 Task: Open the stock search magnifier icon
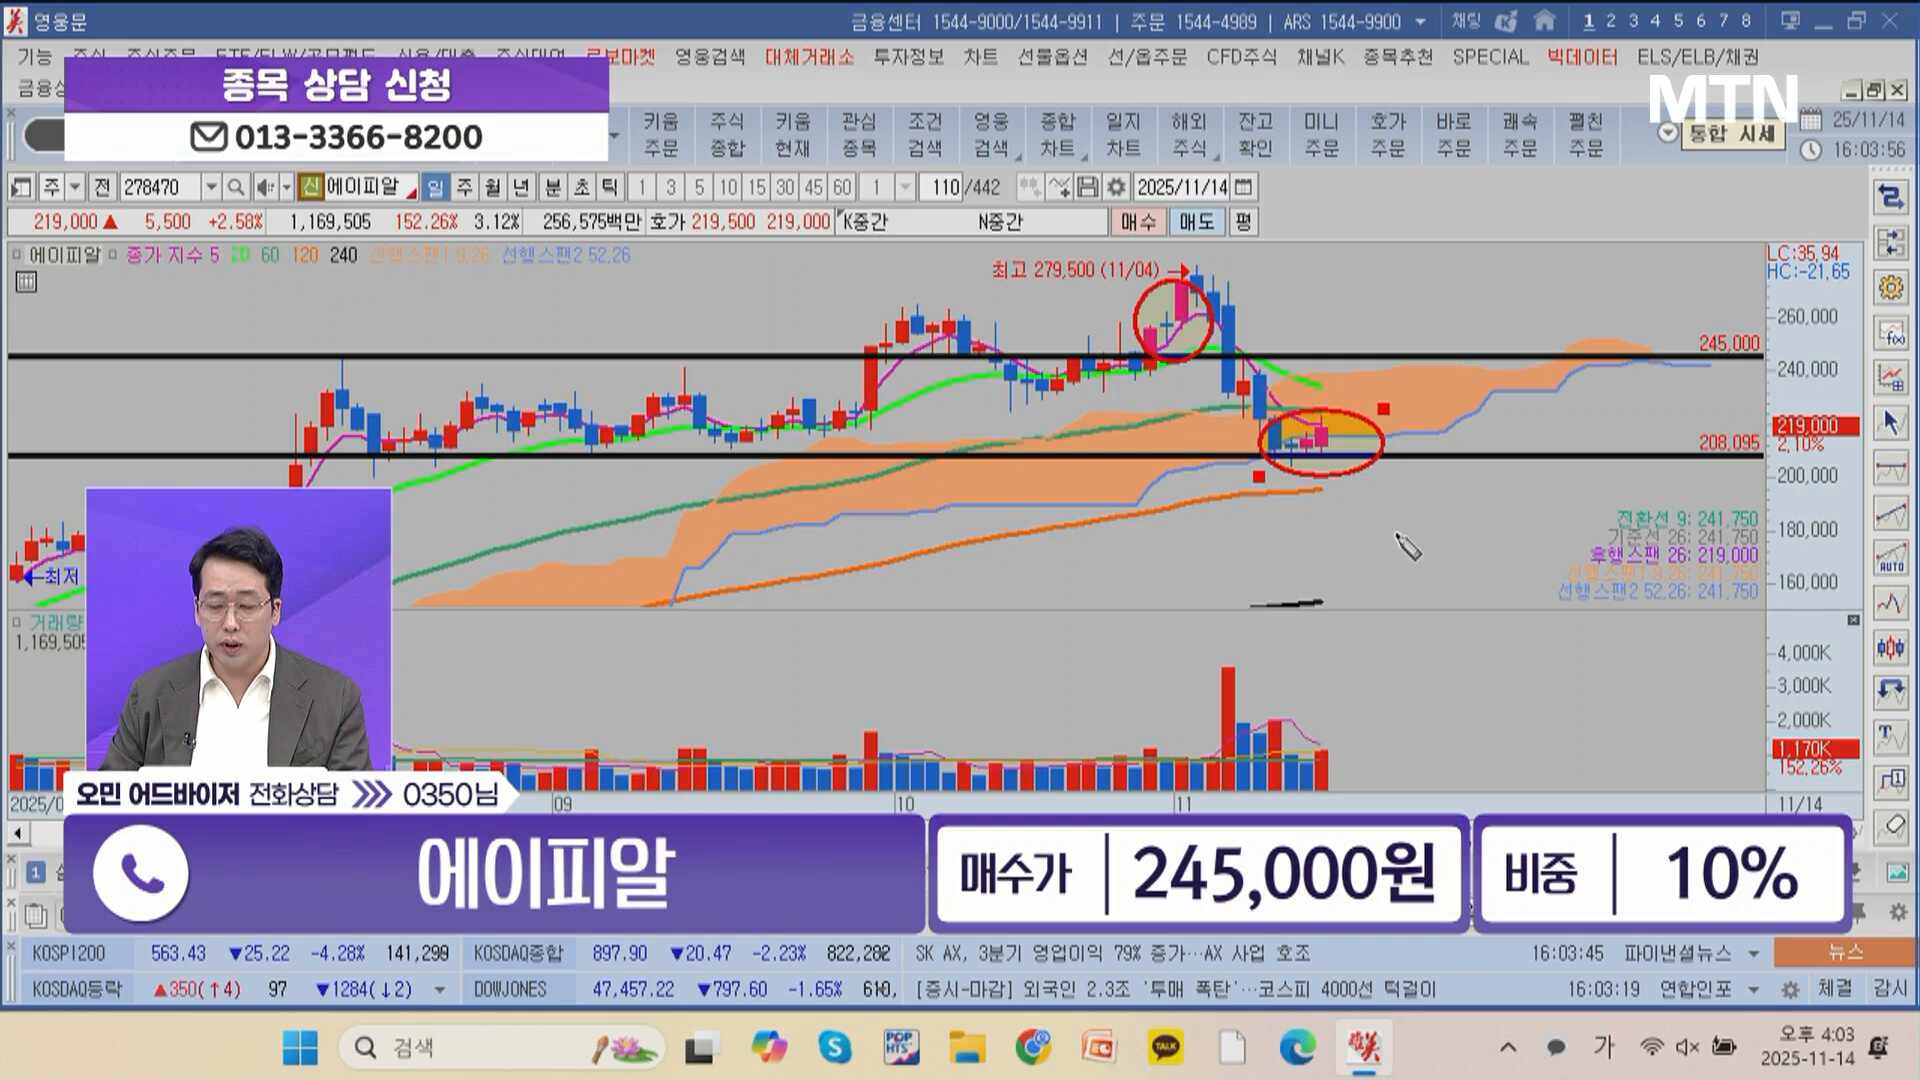pos(235,187)
